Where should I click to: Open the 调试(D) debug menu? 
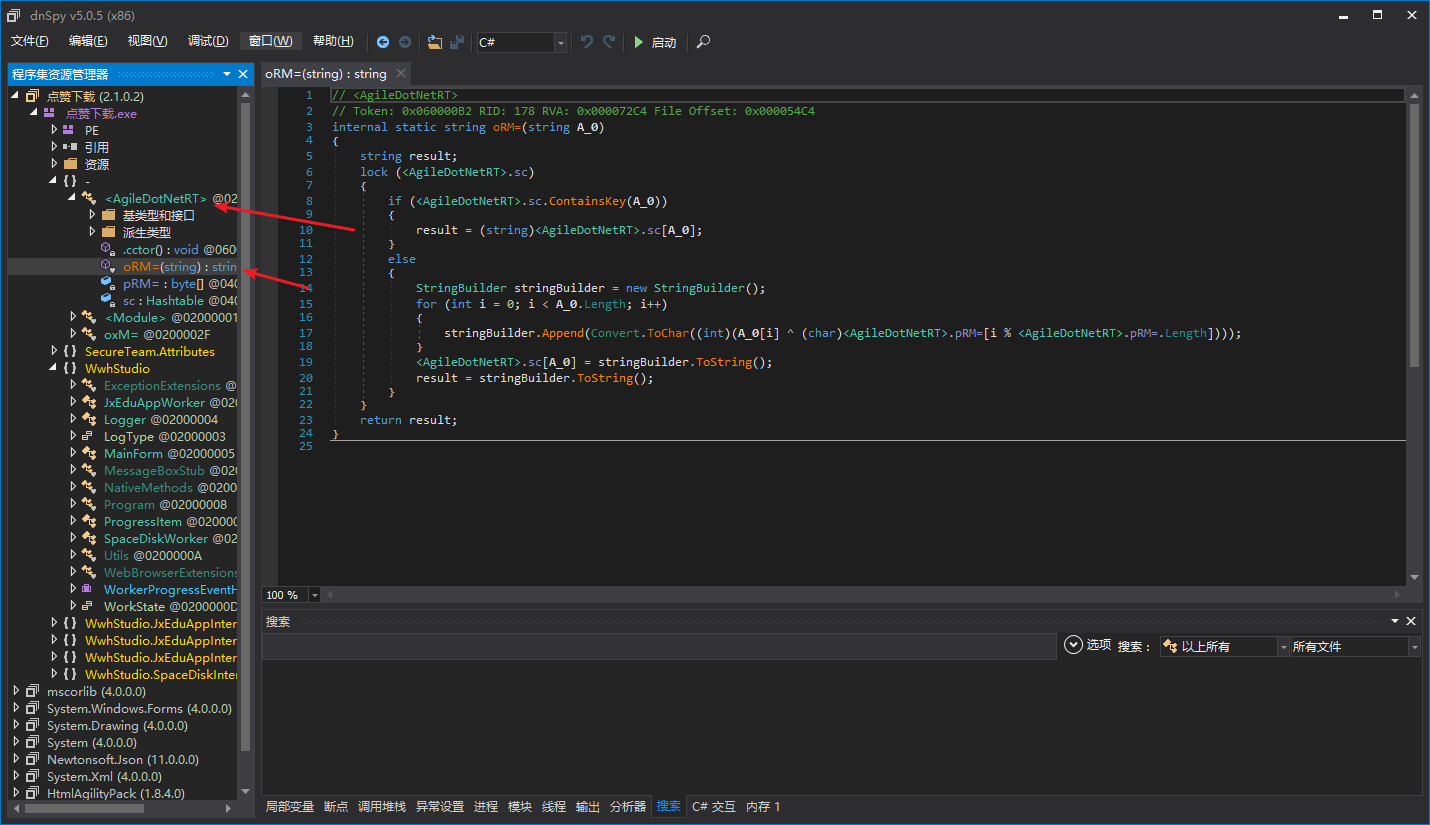(208, 41)
